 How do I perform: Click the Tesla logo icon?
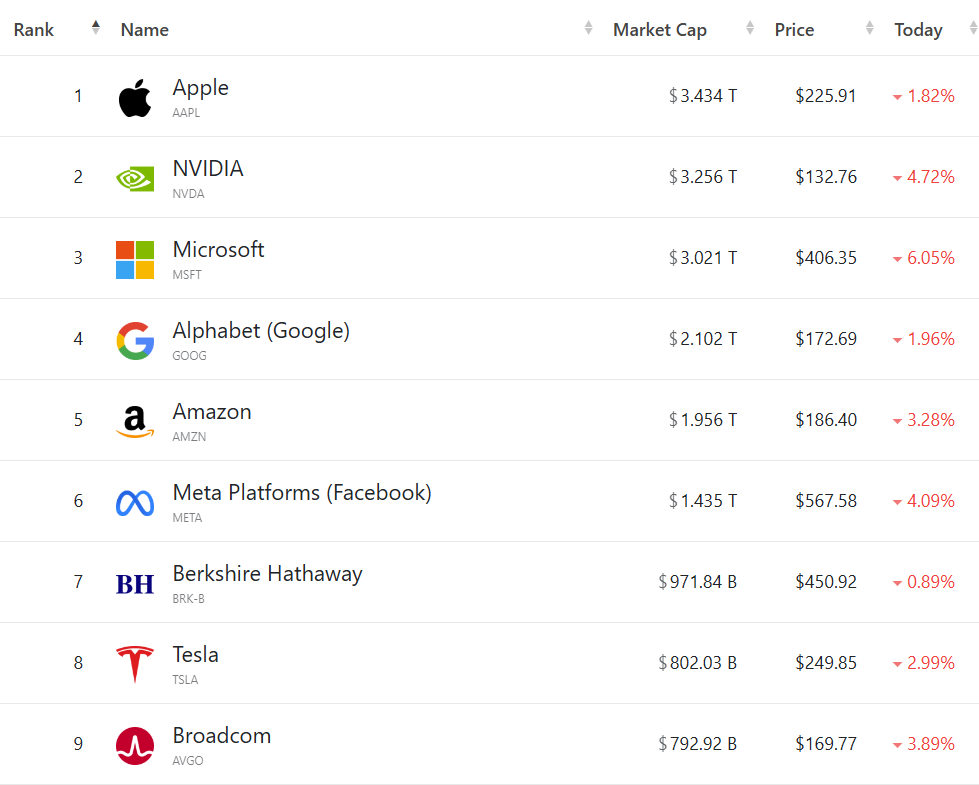click(x=135, y=665)
